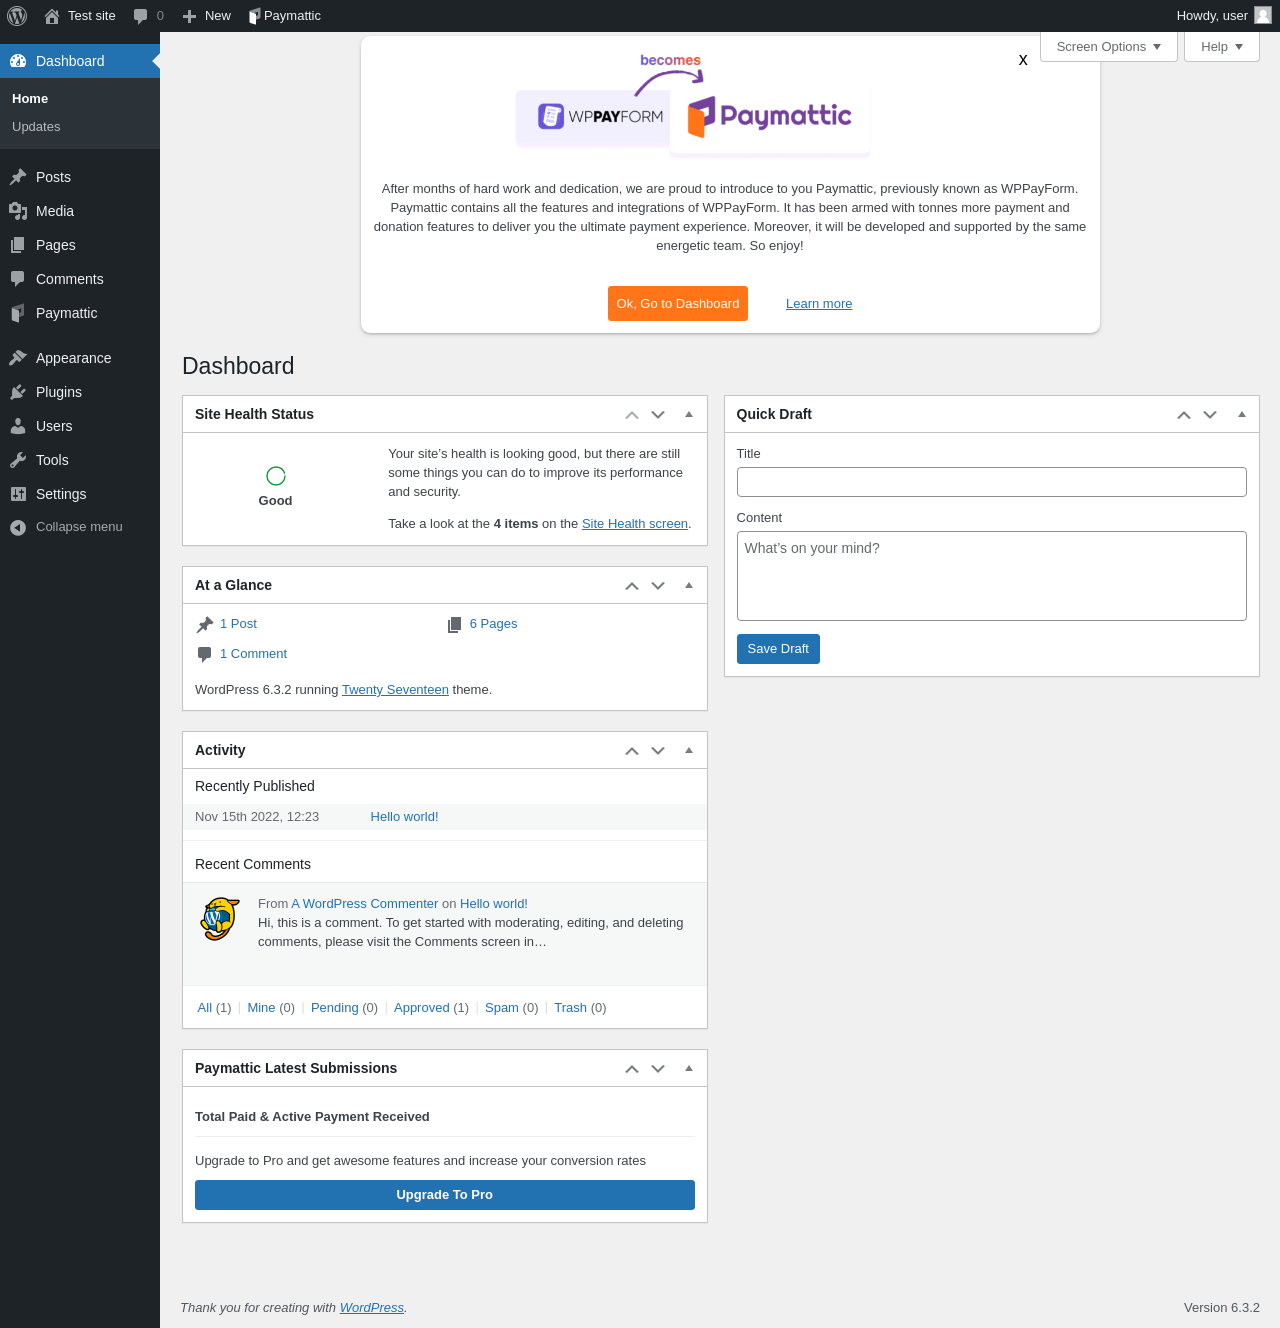This screenshot has width=1280, height=1328.
Task: Click Ok, Go to Dashboard button
Action: tap(678, 304)
